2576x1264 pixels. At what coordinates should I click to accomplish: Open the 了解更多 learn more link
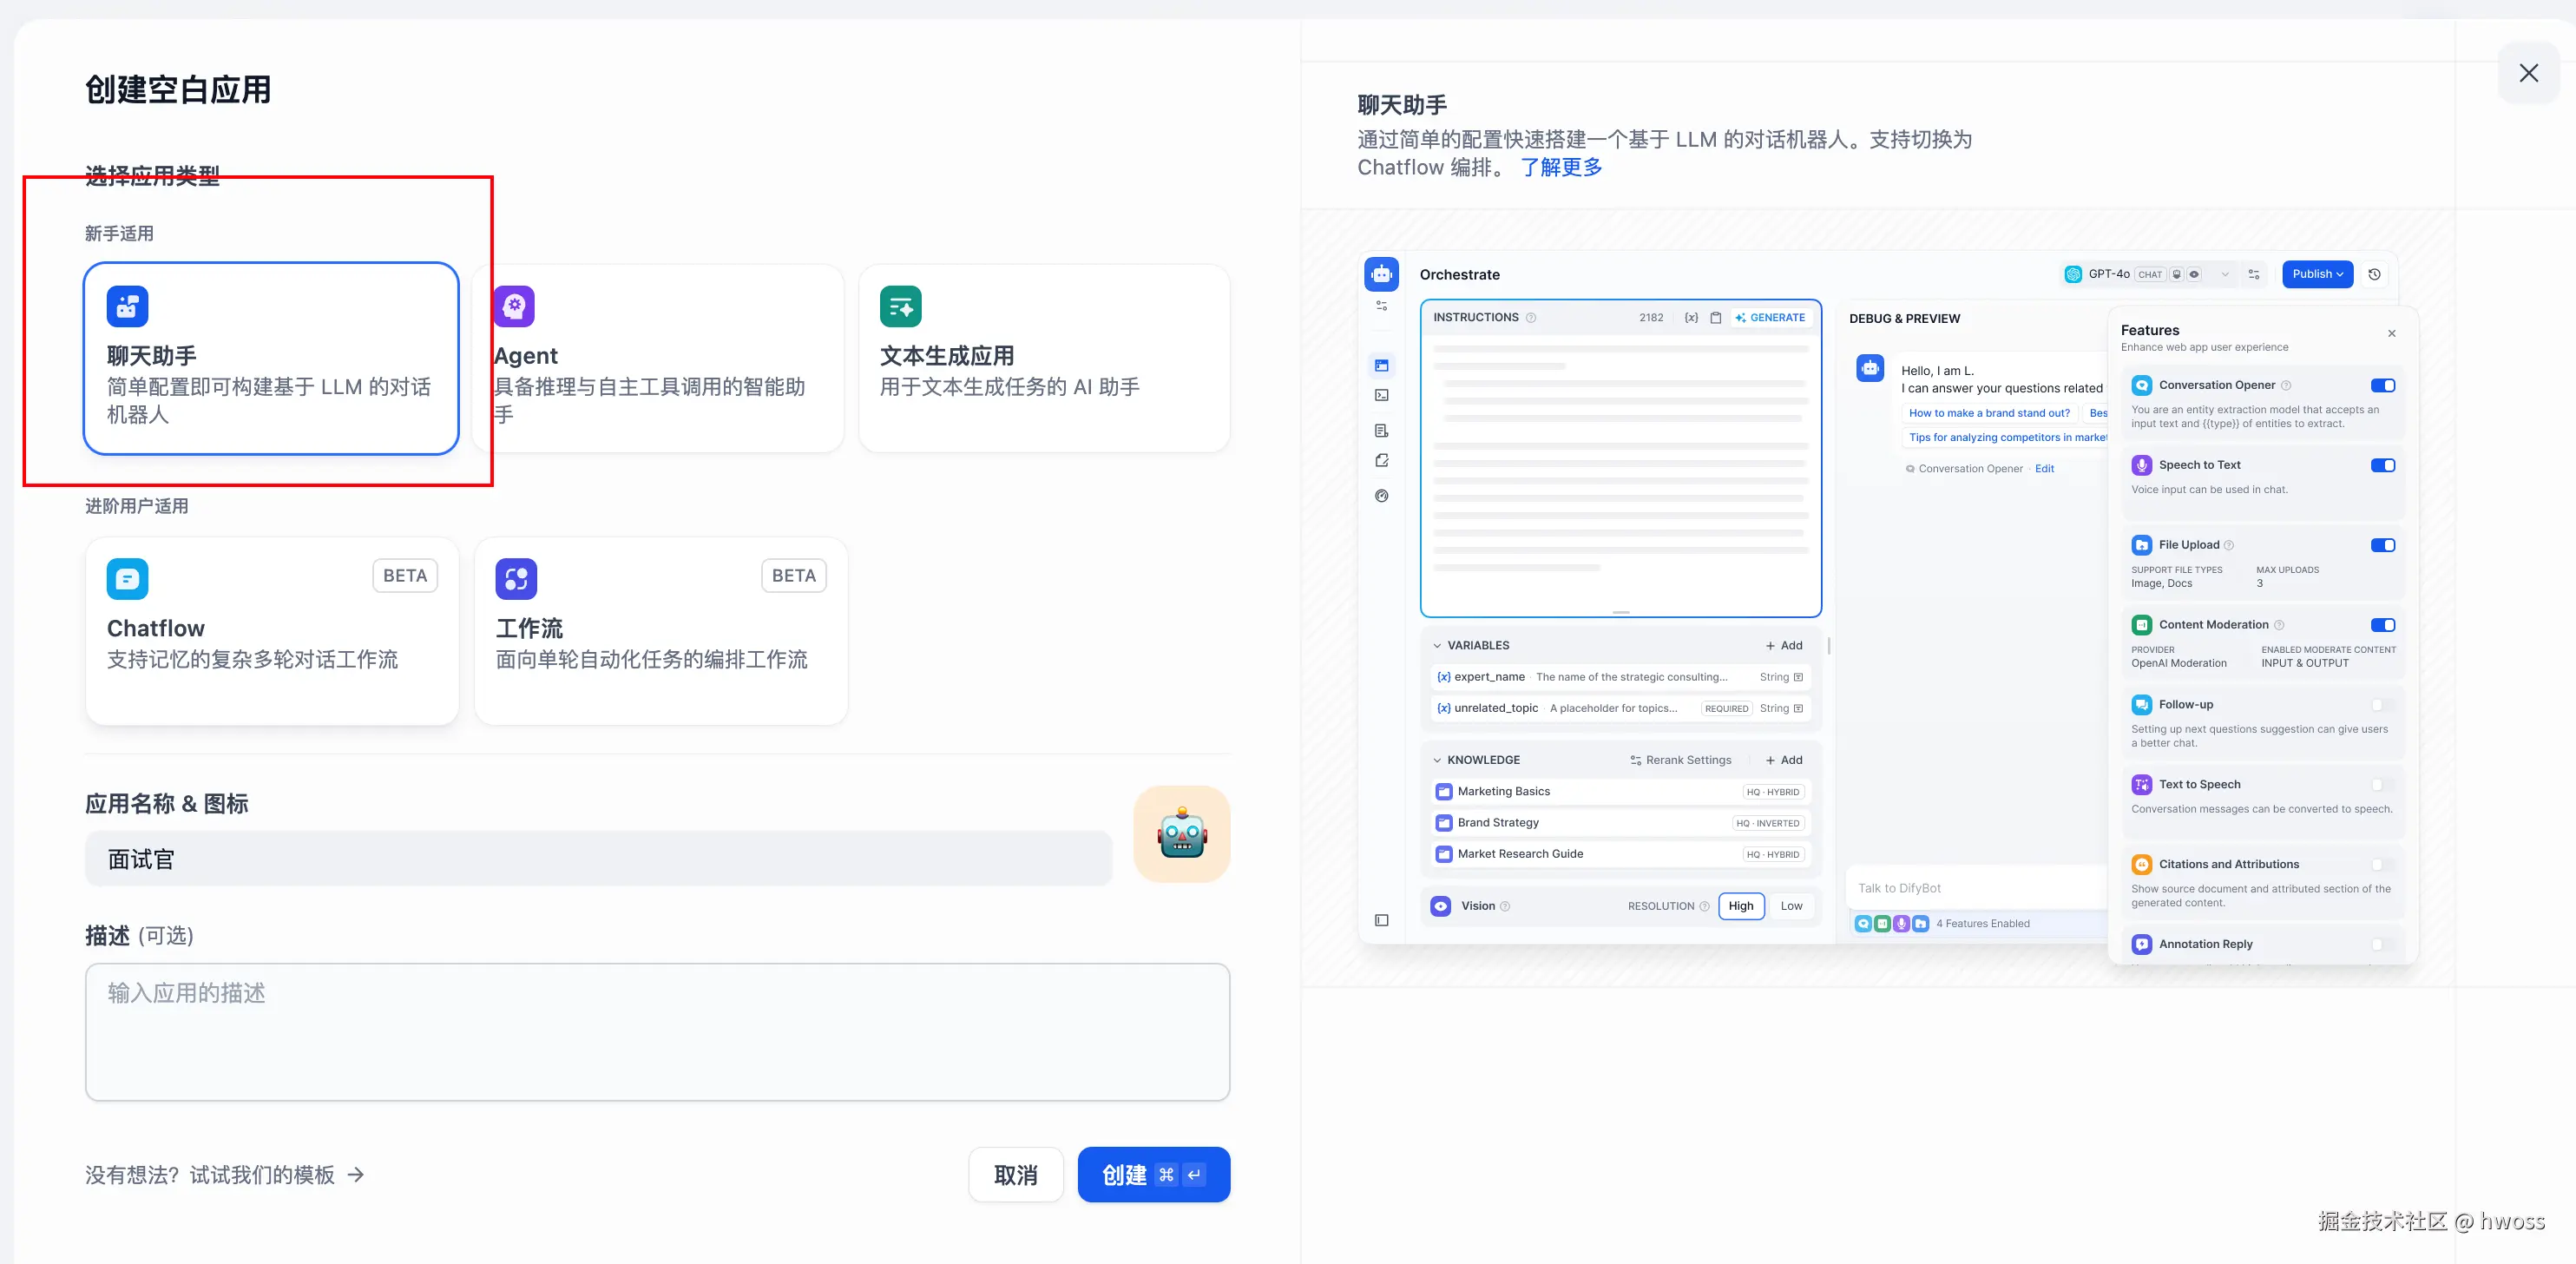click(x=1561, y=167)
